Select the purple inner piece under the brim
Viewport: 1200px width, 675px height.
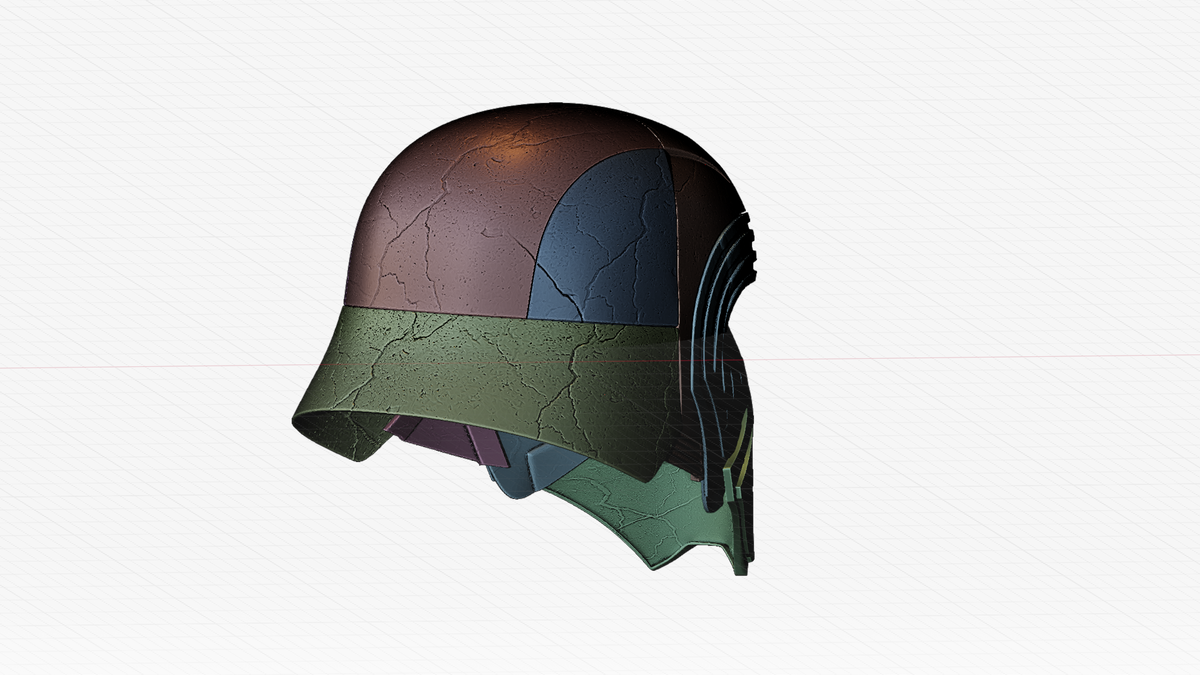[445, 440]
